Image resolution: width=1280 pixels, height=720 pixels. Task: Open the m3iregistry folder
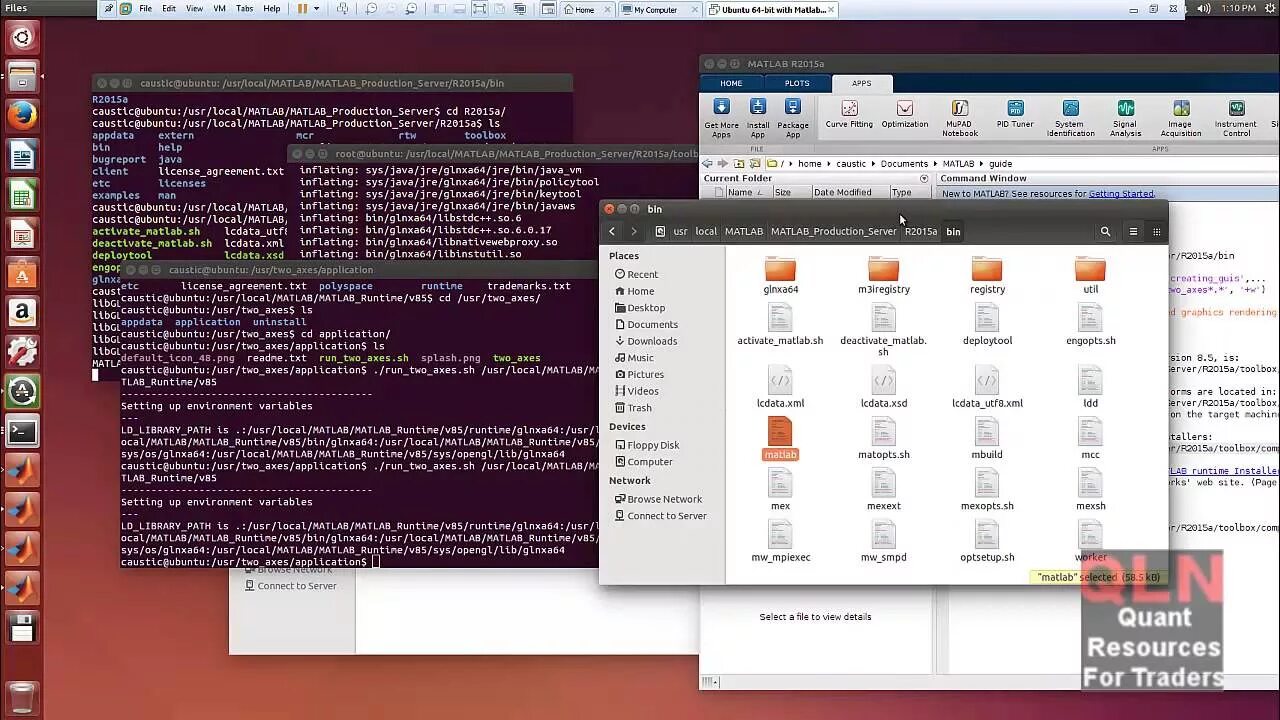(884, 275)
